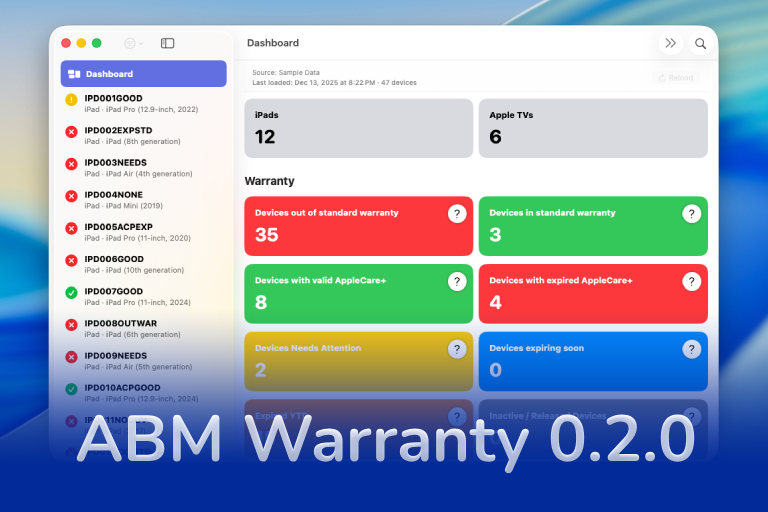Click red X status icon beside IPD006GOOD

pos(72,261)
